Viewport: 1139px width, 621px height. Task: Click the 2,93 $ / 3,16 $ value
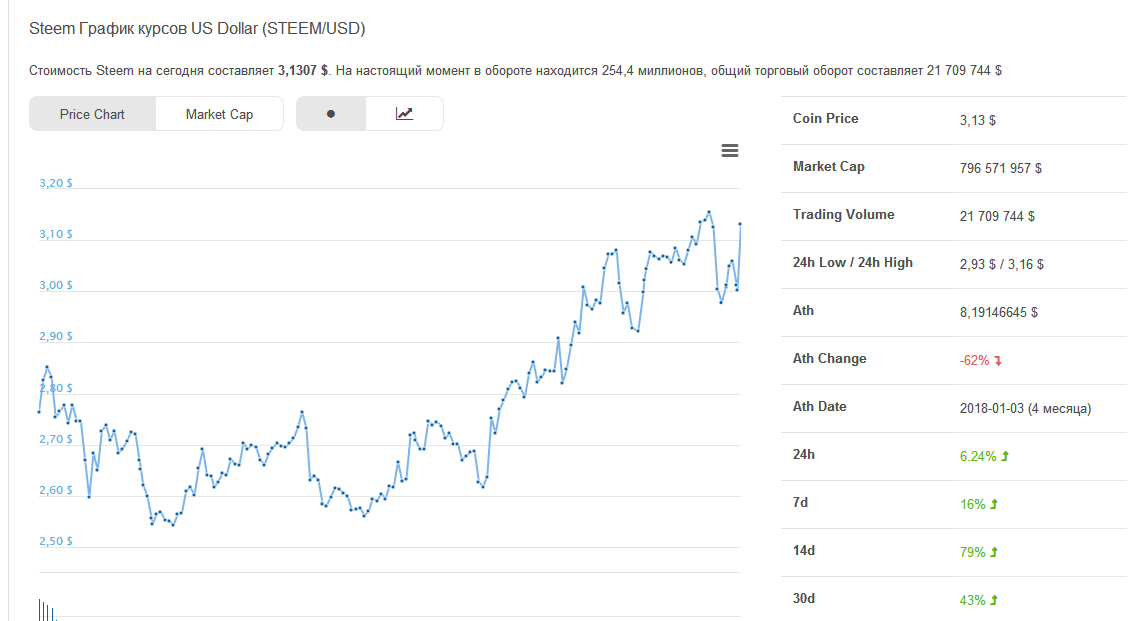click(1001, 264)
